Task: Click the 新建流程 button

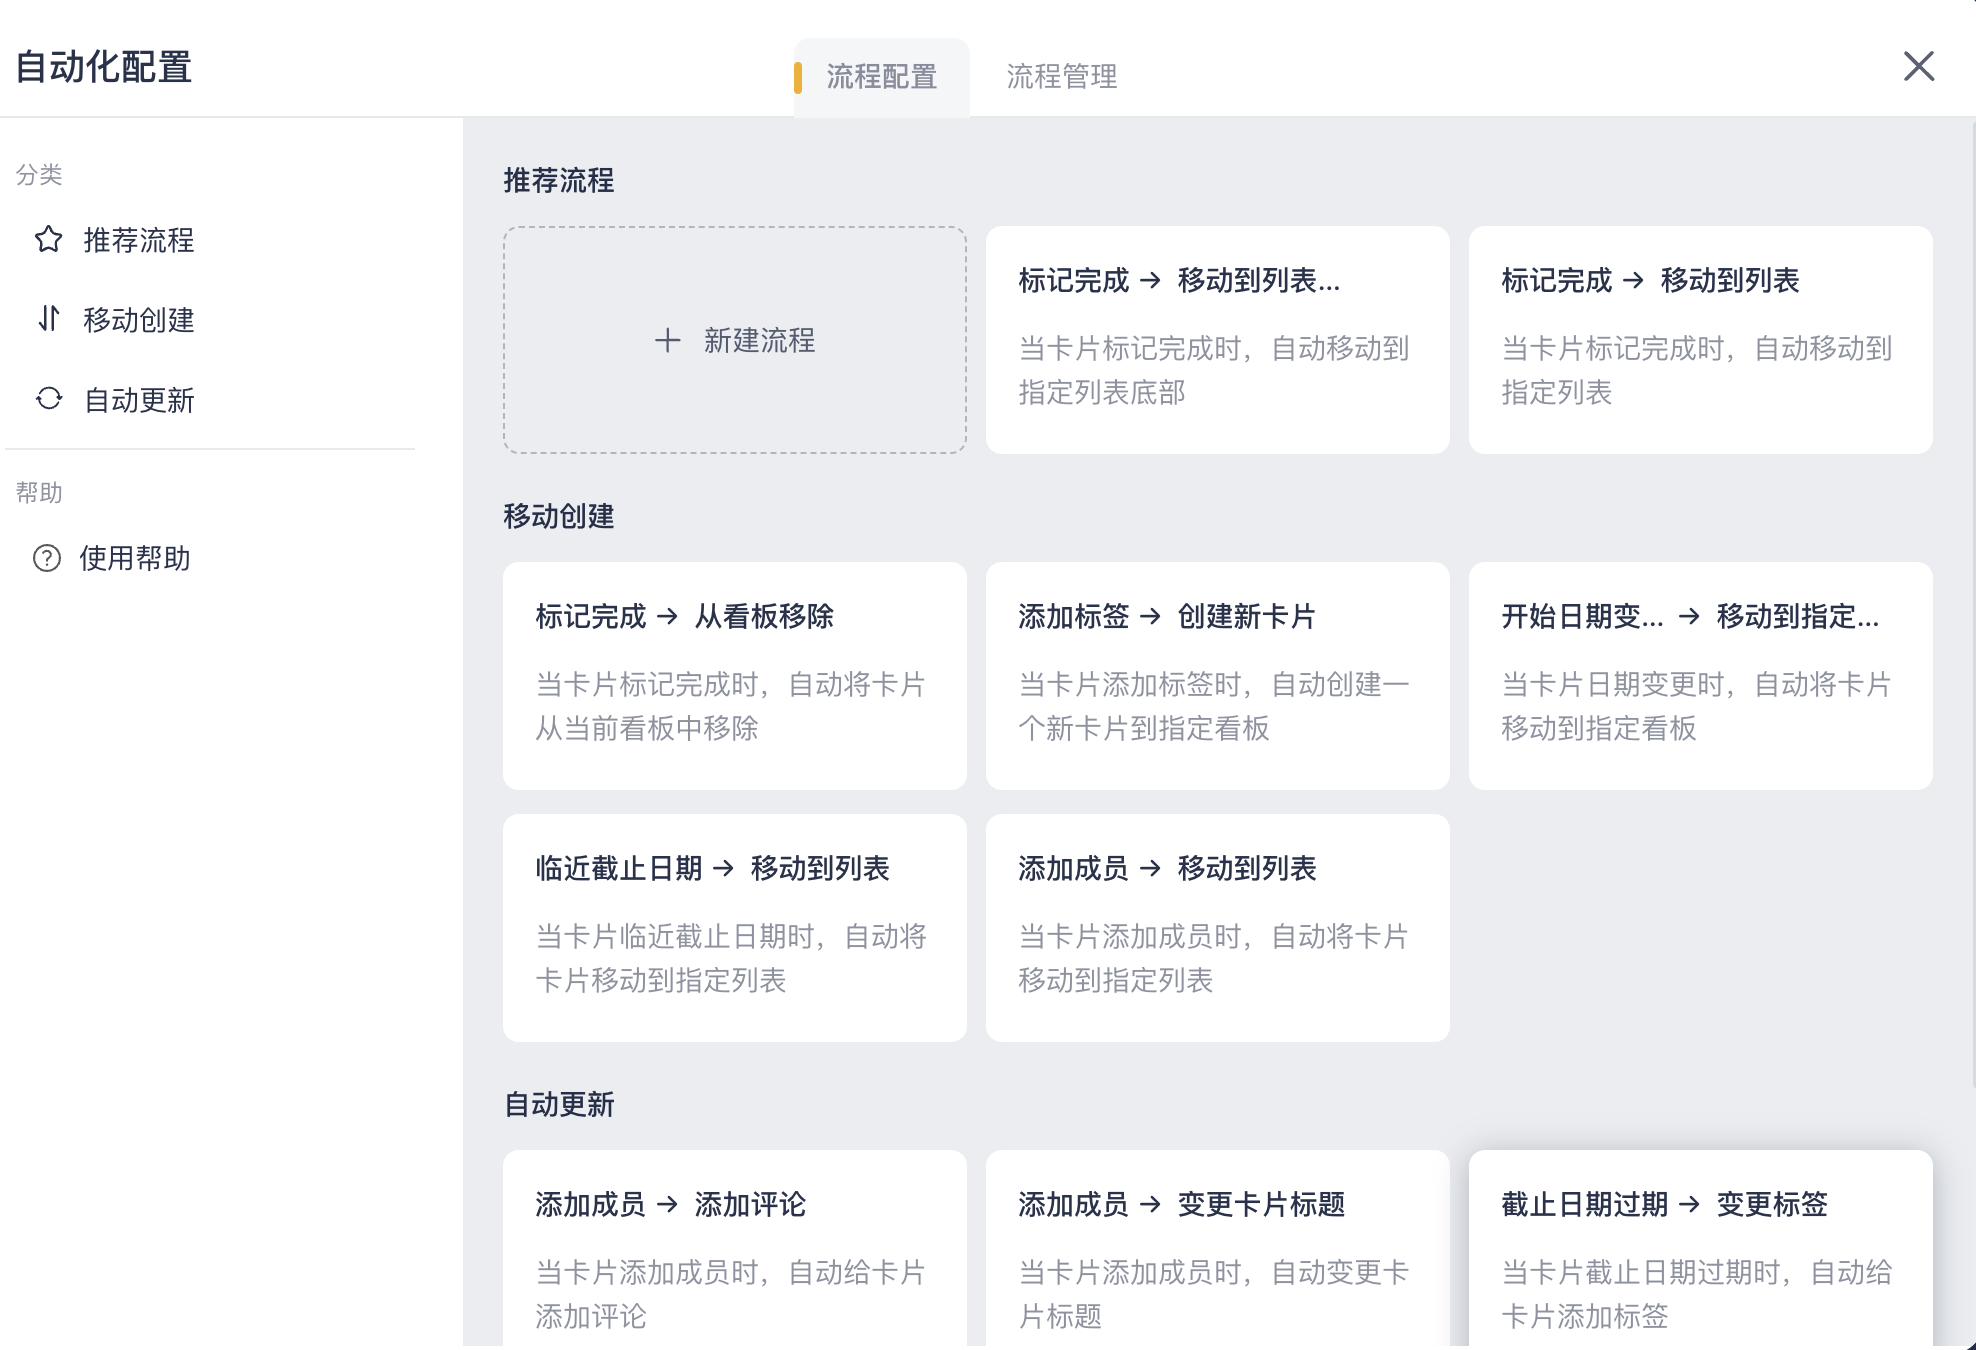Action: pos(758,340)
